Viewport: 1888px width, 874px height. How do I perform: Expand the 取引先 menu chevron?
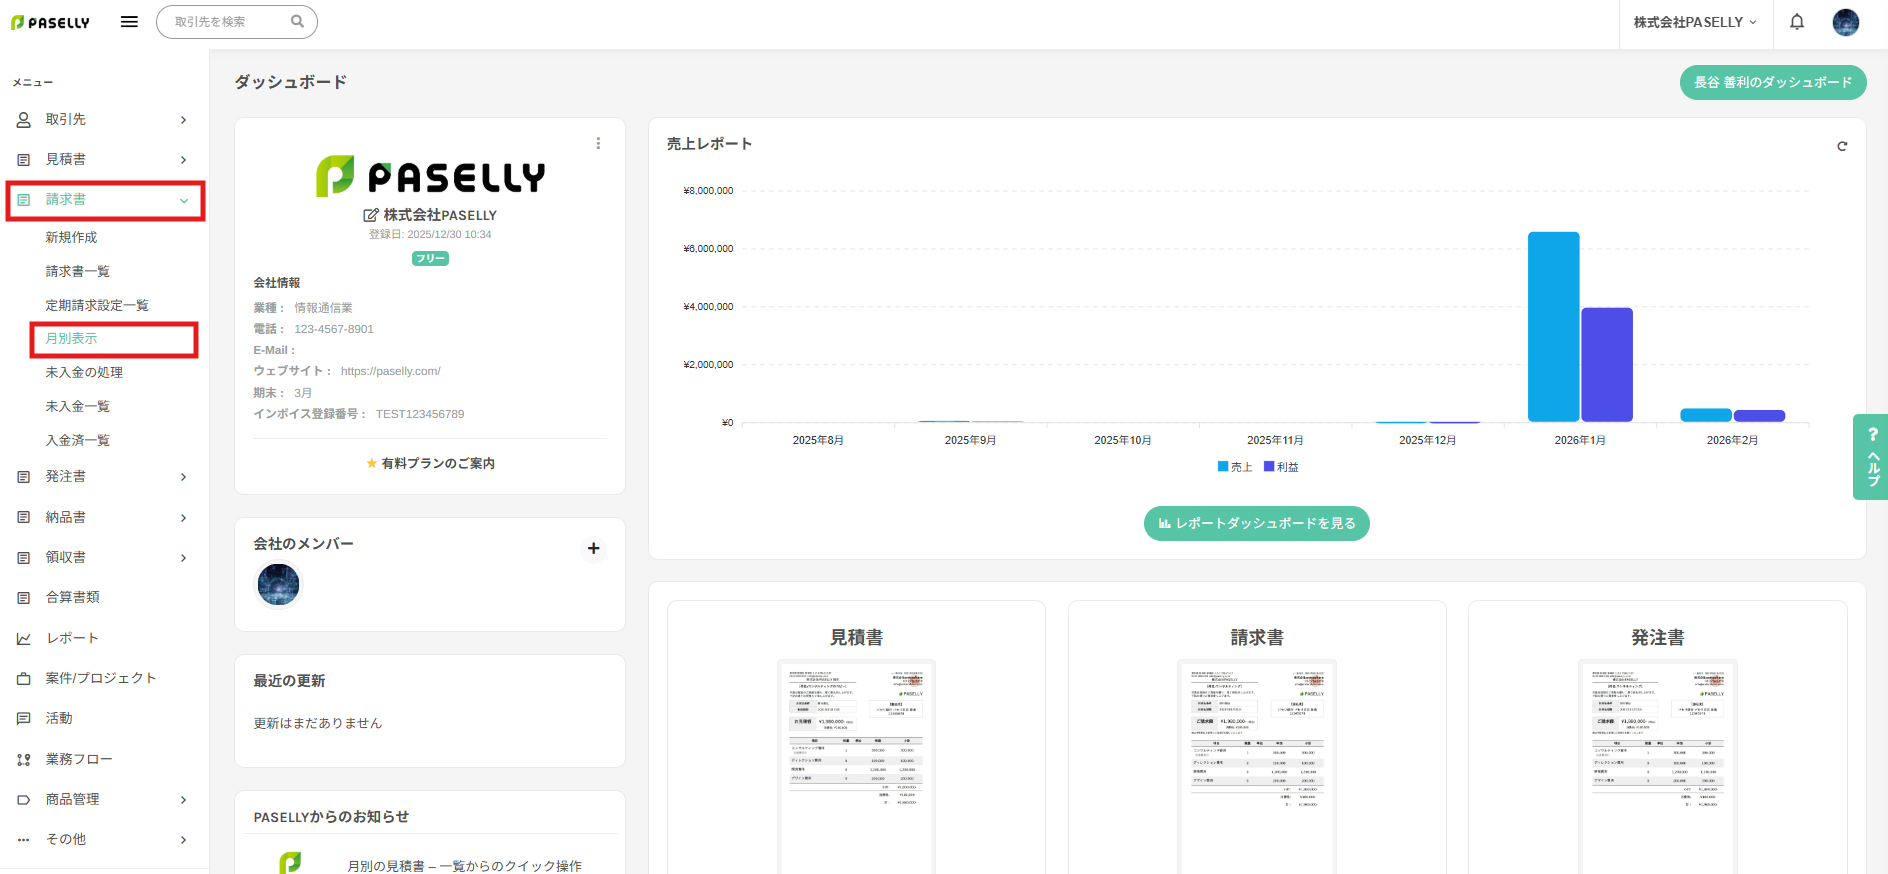pos(183,120)
